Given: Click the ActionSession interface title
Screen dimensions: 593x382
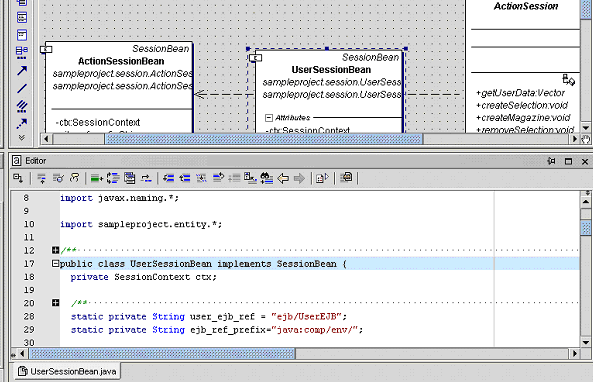Looking at the screenshot, I should coord(526,6).
